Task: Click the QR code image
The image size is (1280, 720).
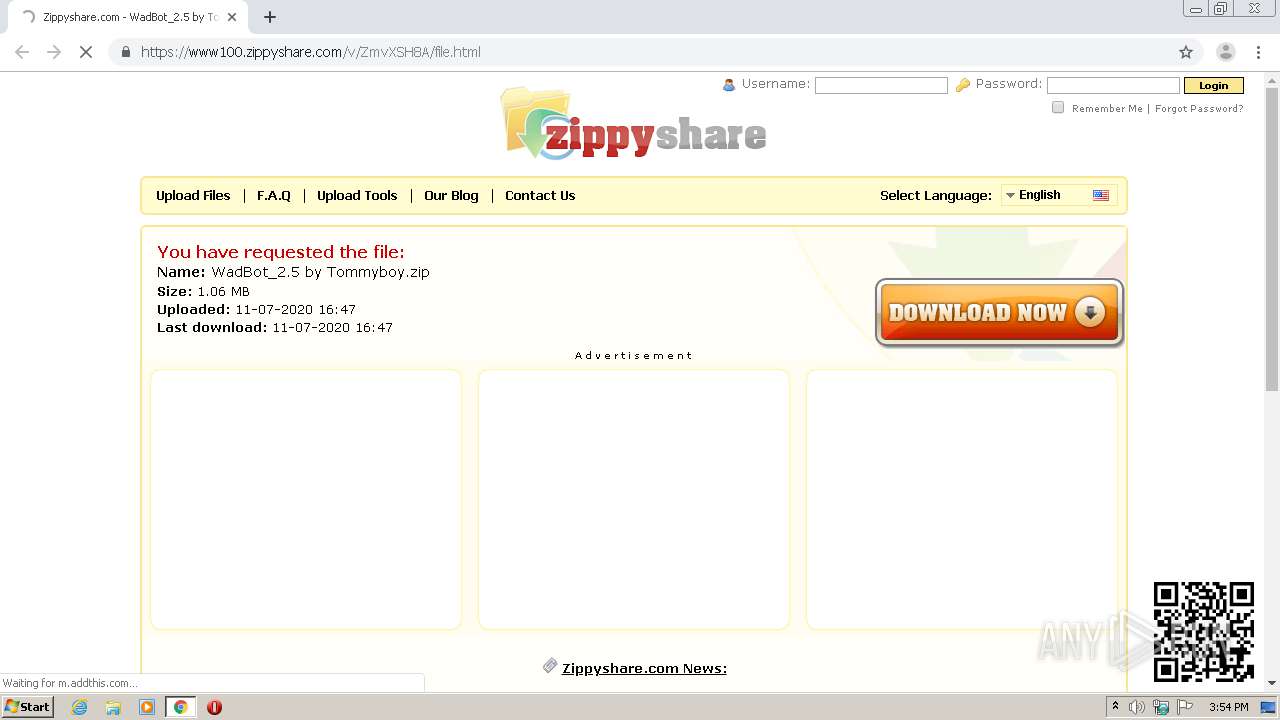Action: [x=1204, y=632]
